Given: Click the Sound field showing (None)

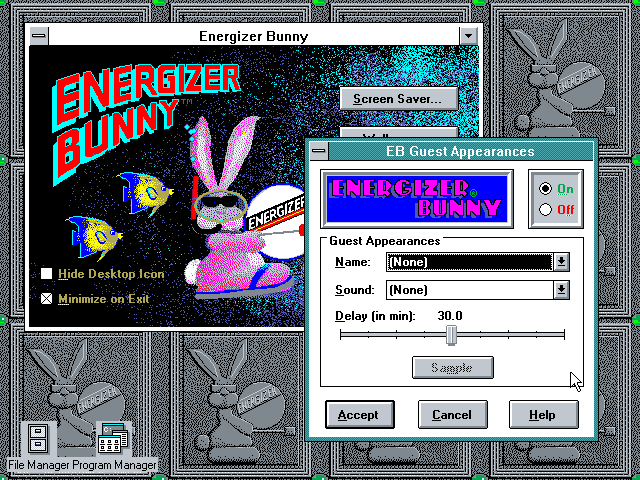Looking at the screenshot, I should (470, 290).
